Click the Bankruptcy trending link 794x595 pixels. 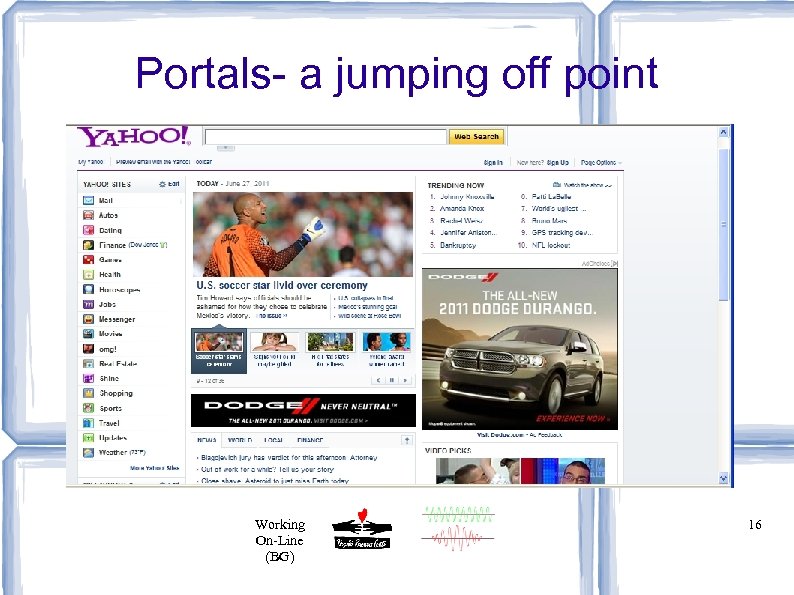pyautogui.click(x=458, y=245)
